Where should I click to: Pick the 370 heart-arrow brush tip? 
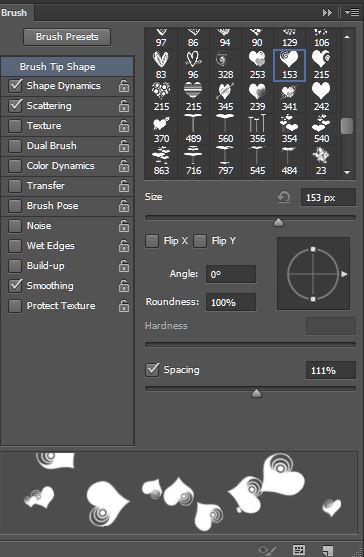161,128
